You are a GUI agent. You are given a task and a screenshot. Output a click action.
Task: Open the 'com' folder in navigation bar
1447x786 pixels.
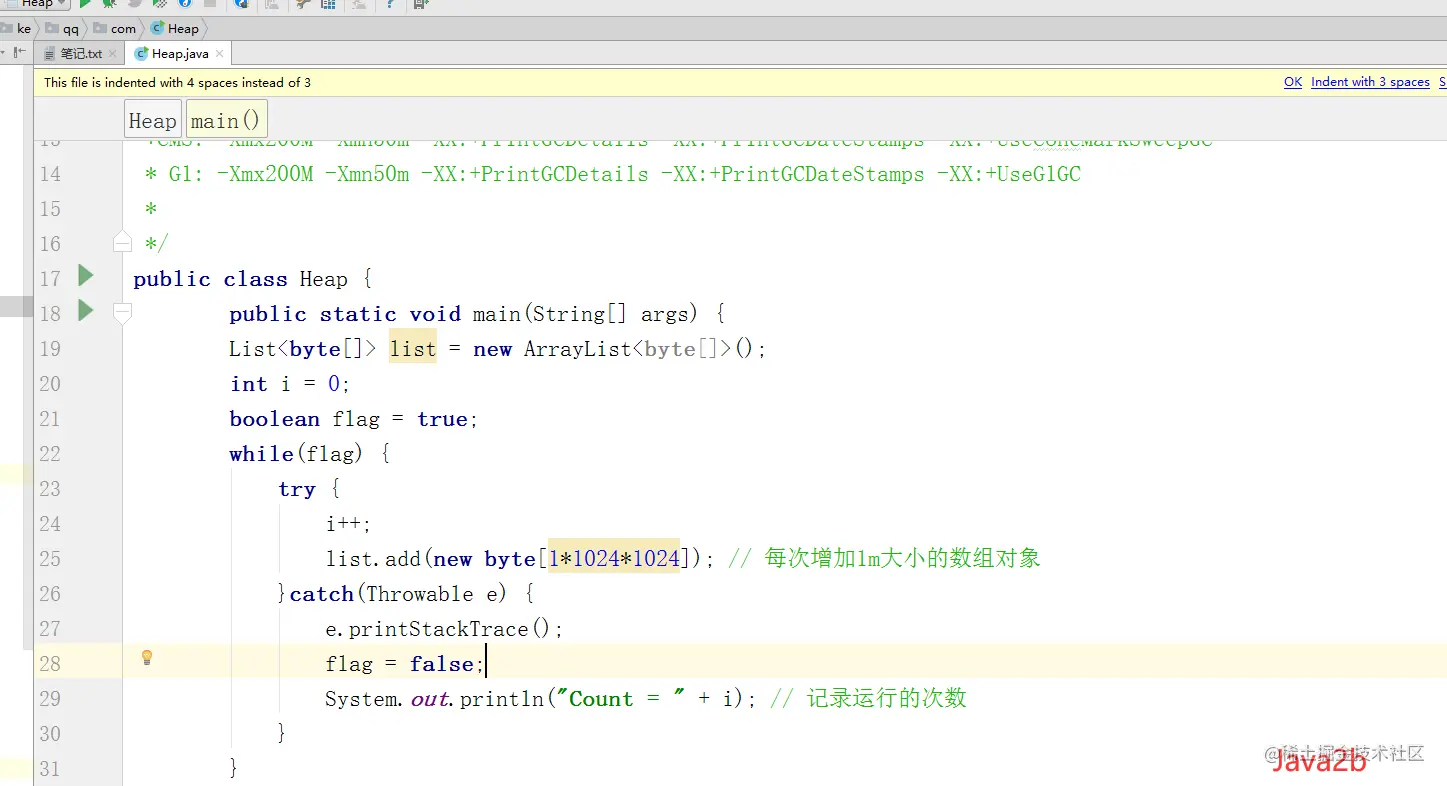tap(116, 29)
